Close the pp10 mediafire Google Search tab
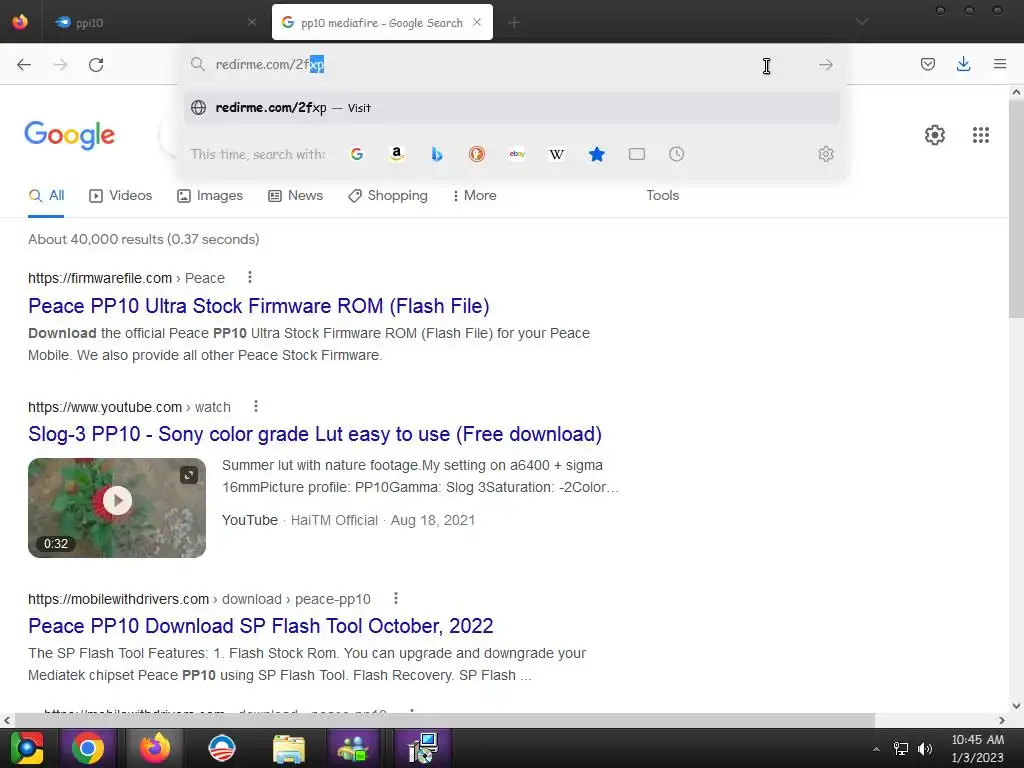The image size is (1024, 768). (x=477, y=22)
